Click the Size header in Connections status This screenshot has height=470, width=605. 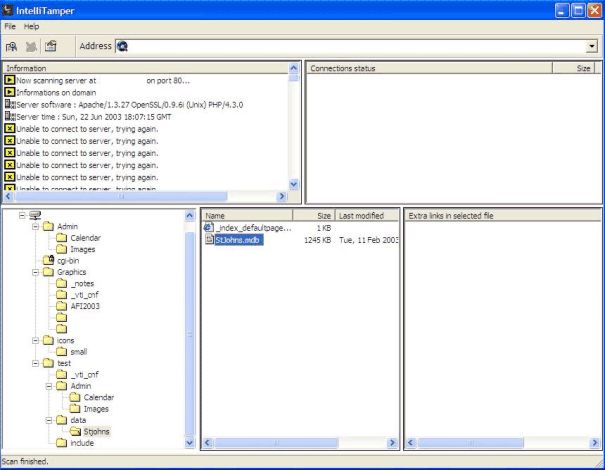pyautogui.click(x=574, y=68)
